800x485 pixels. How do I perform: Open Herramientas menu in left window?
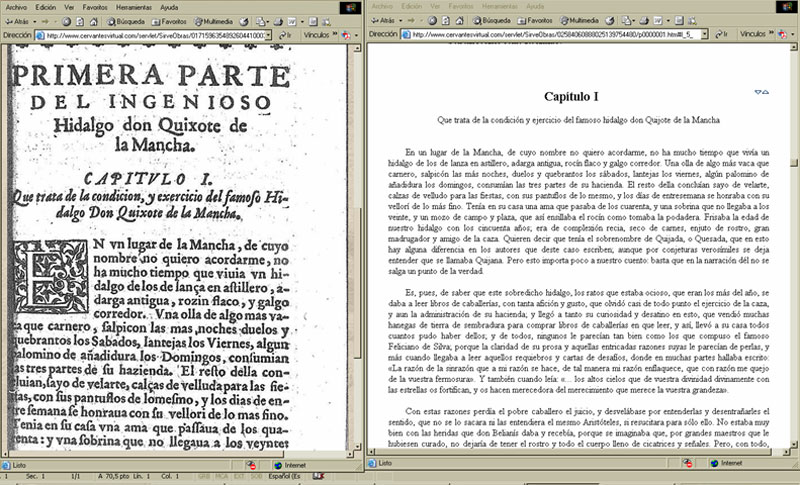point(134,8)
